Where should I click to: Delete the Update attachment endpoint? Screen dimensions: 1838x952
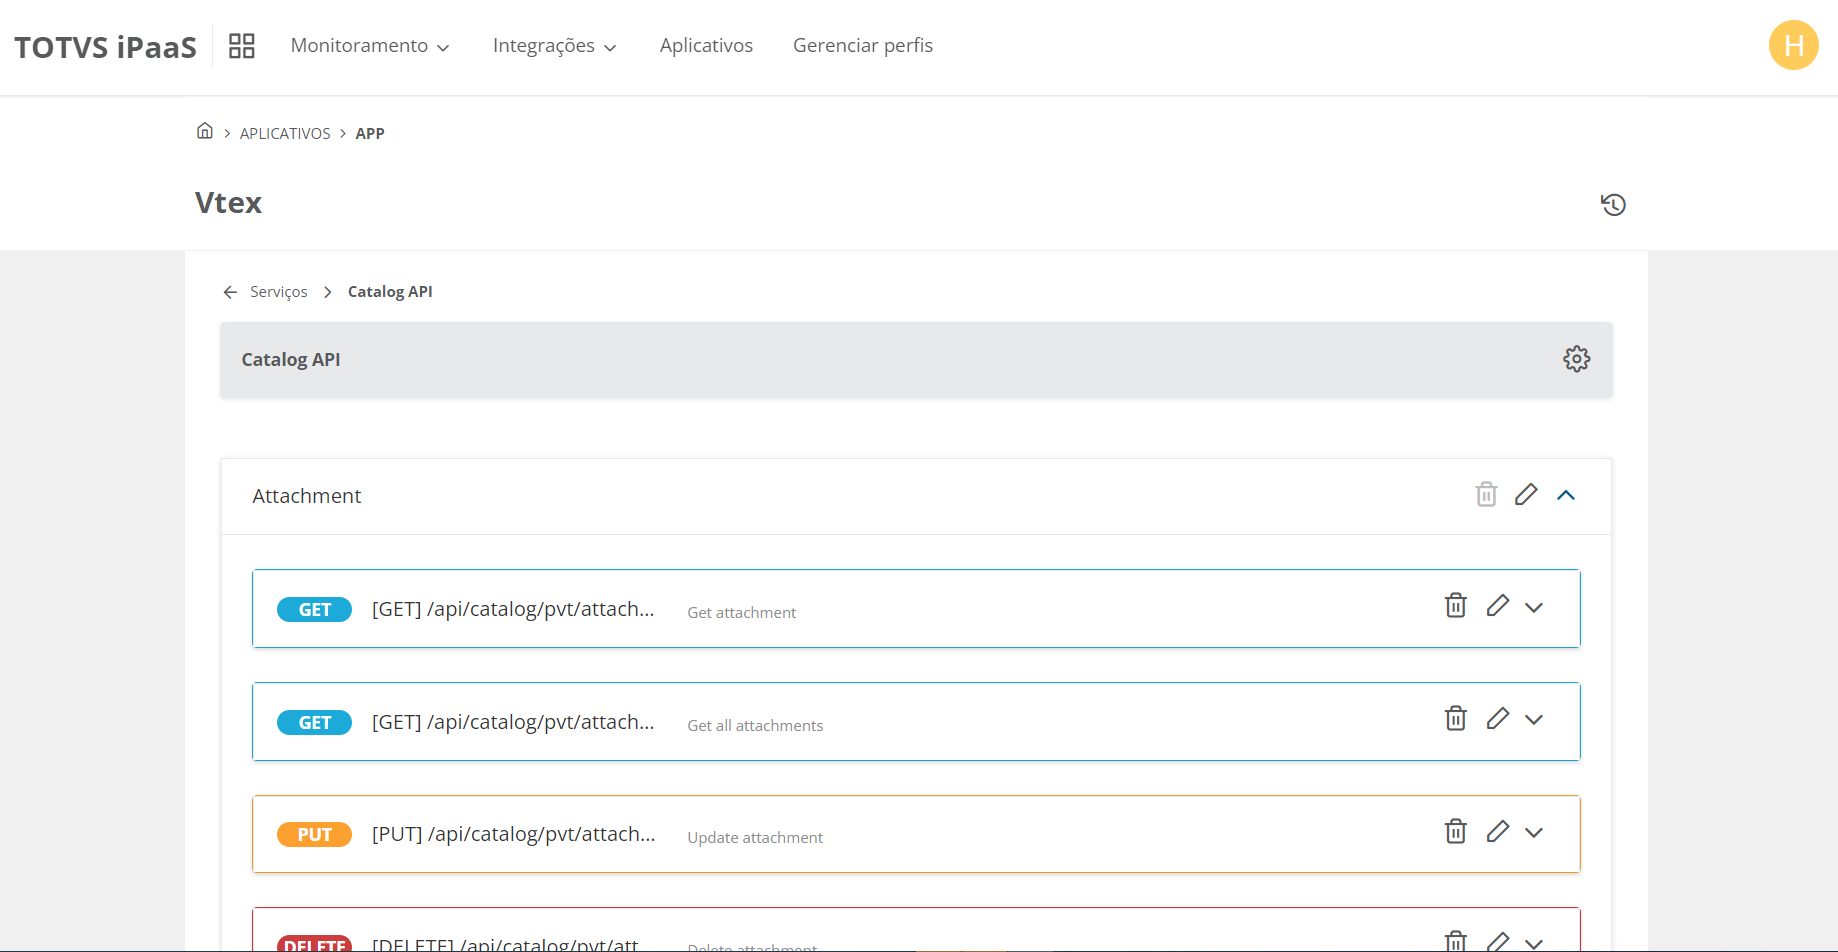click(x=1456, y=832)
